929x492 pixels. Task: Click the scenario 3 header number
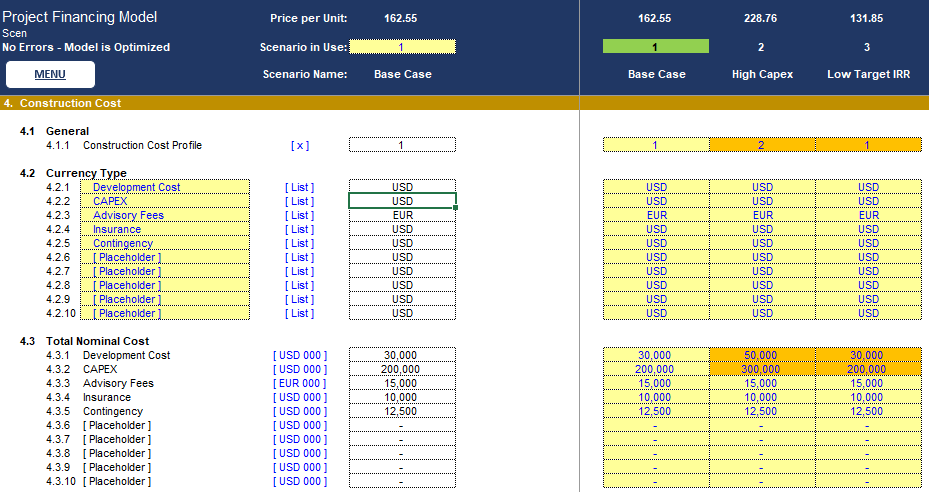pos(867,47)
